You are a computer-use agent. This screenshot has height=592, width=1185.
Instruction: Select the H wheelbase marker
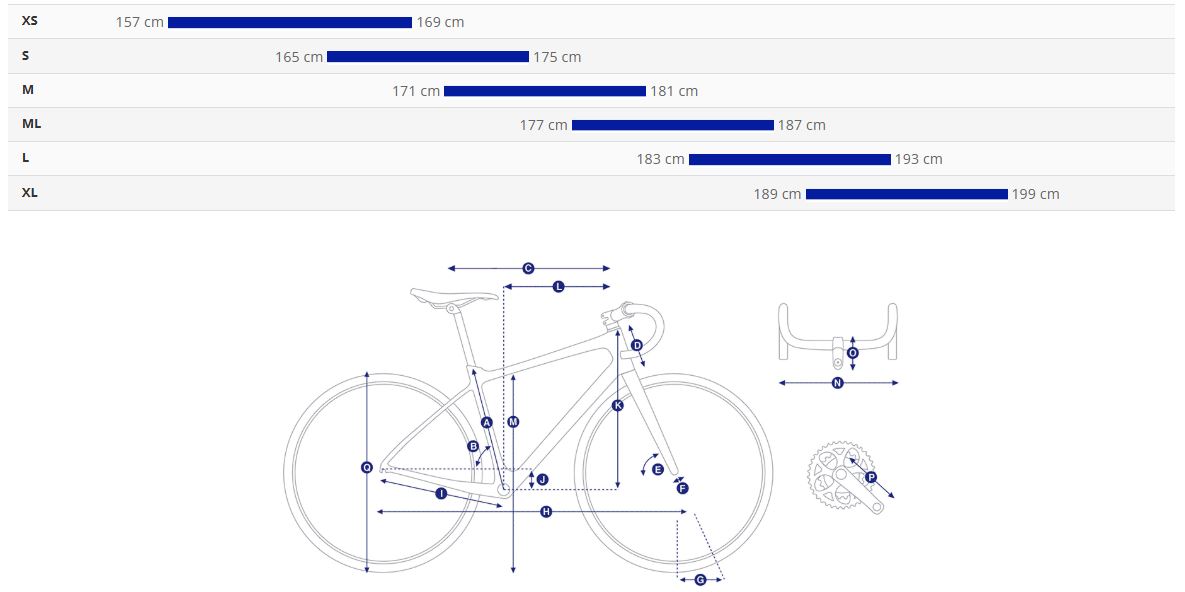pyautogui.click(x=546, y=512)
